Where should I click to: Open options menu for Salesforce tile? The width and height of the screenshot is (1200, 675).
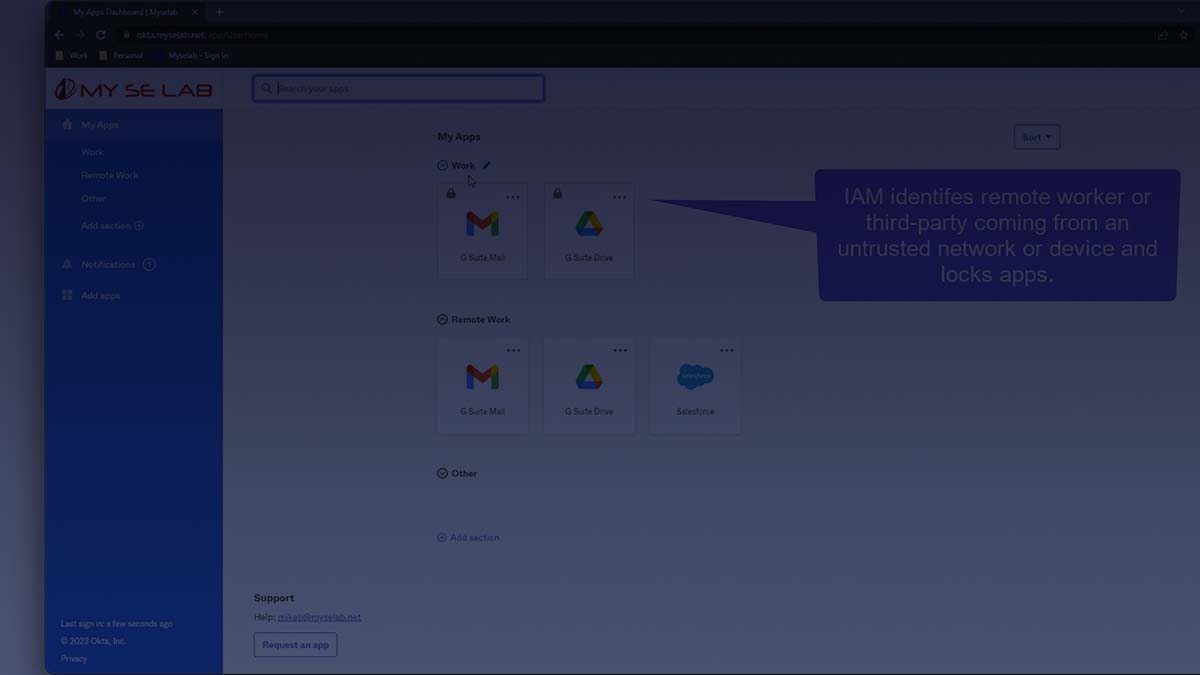click(726, 351)
